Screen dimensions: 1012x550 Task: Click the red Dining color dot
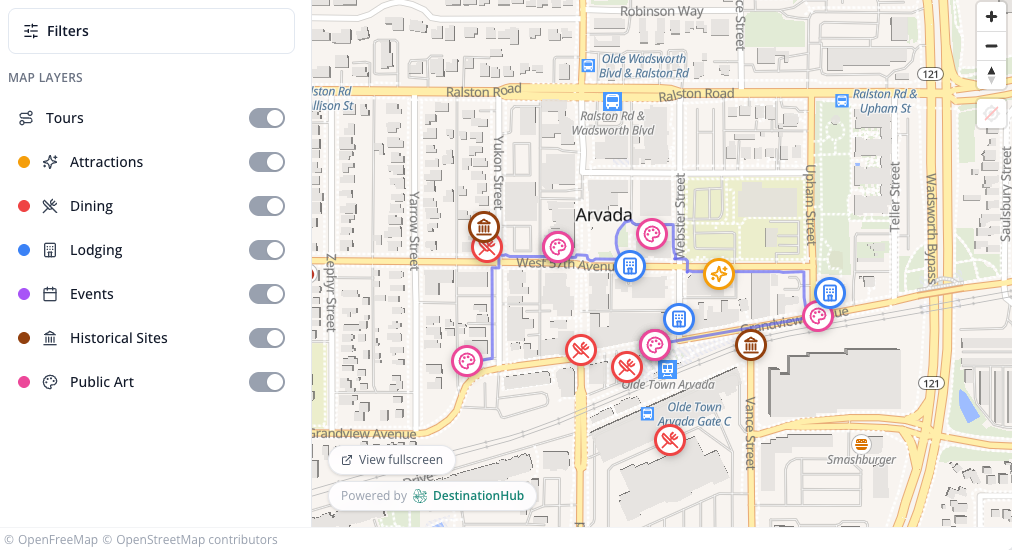(24, 206)
